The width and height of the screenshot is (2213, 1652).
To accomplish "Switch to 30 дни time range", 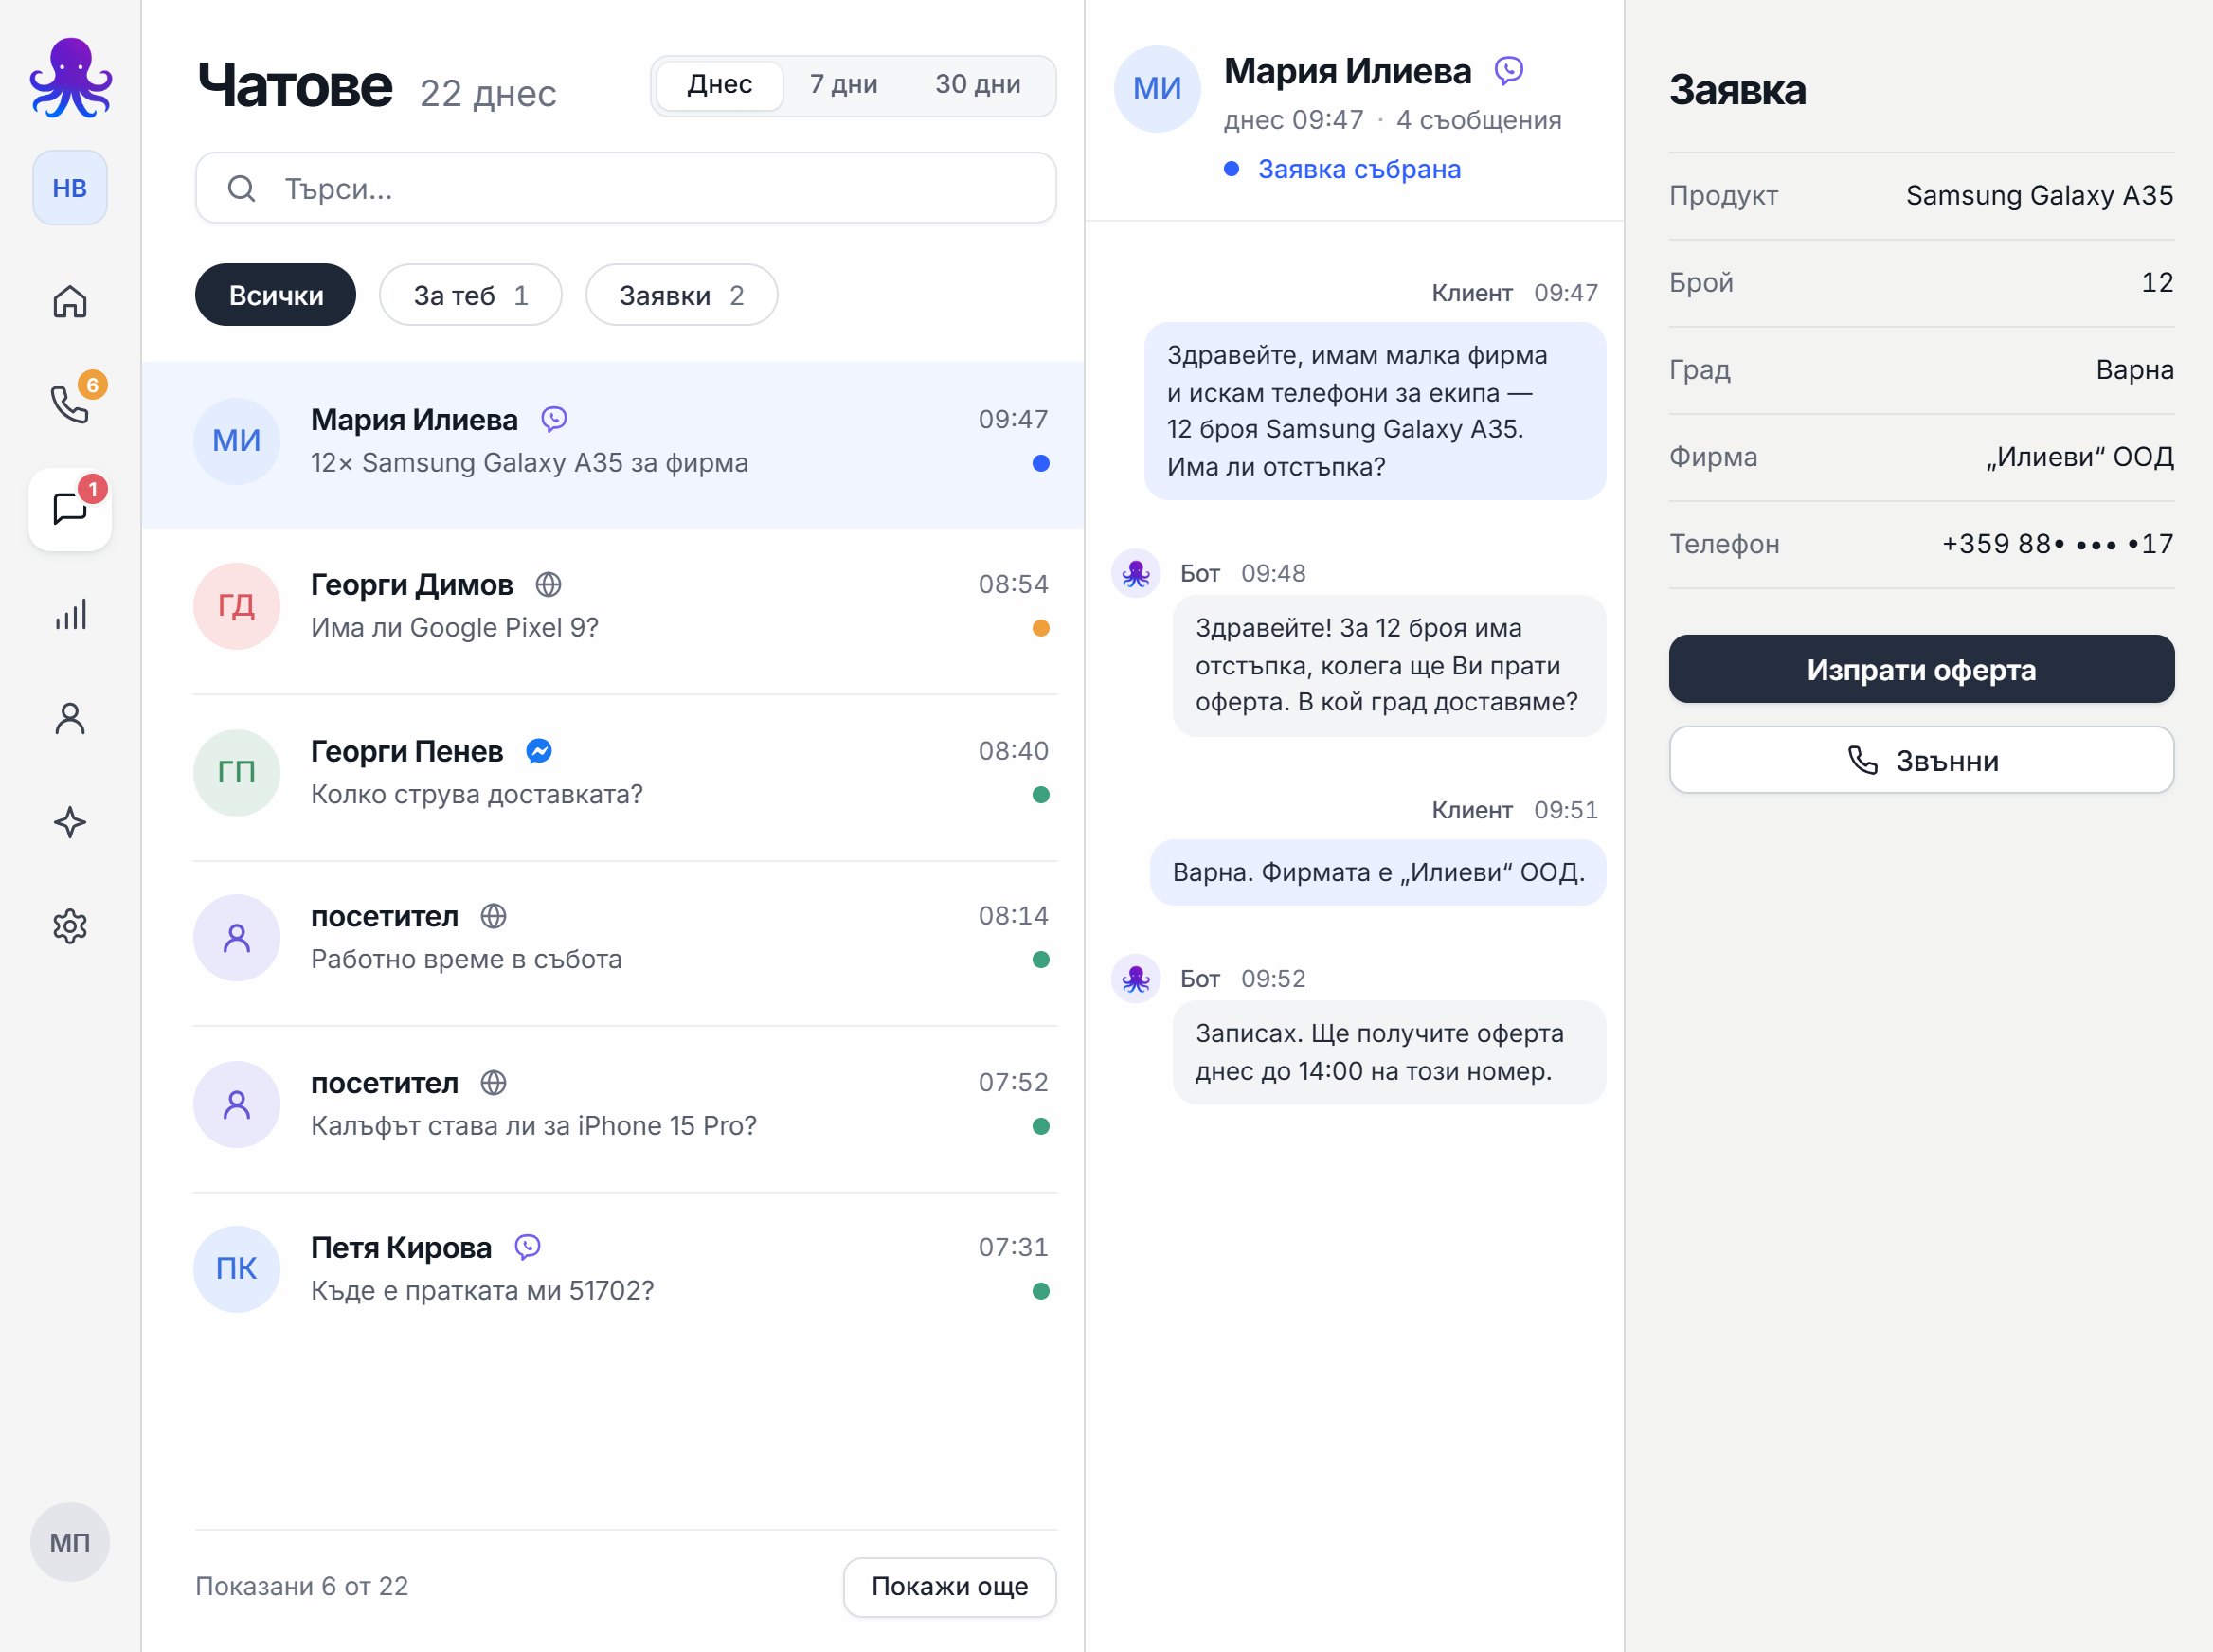I will pos(978,85).
